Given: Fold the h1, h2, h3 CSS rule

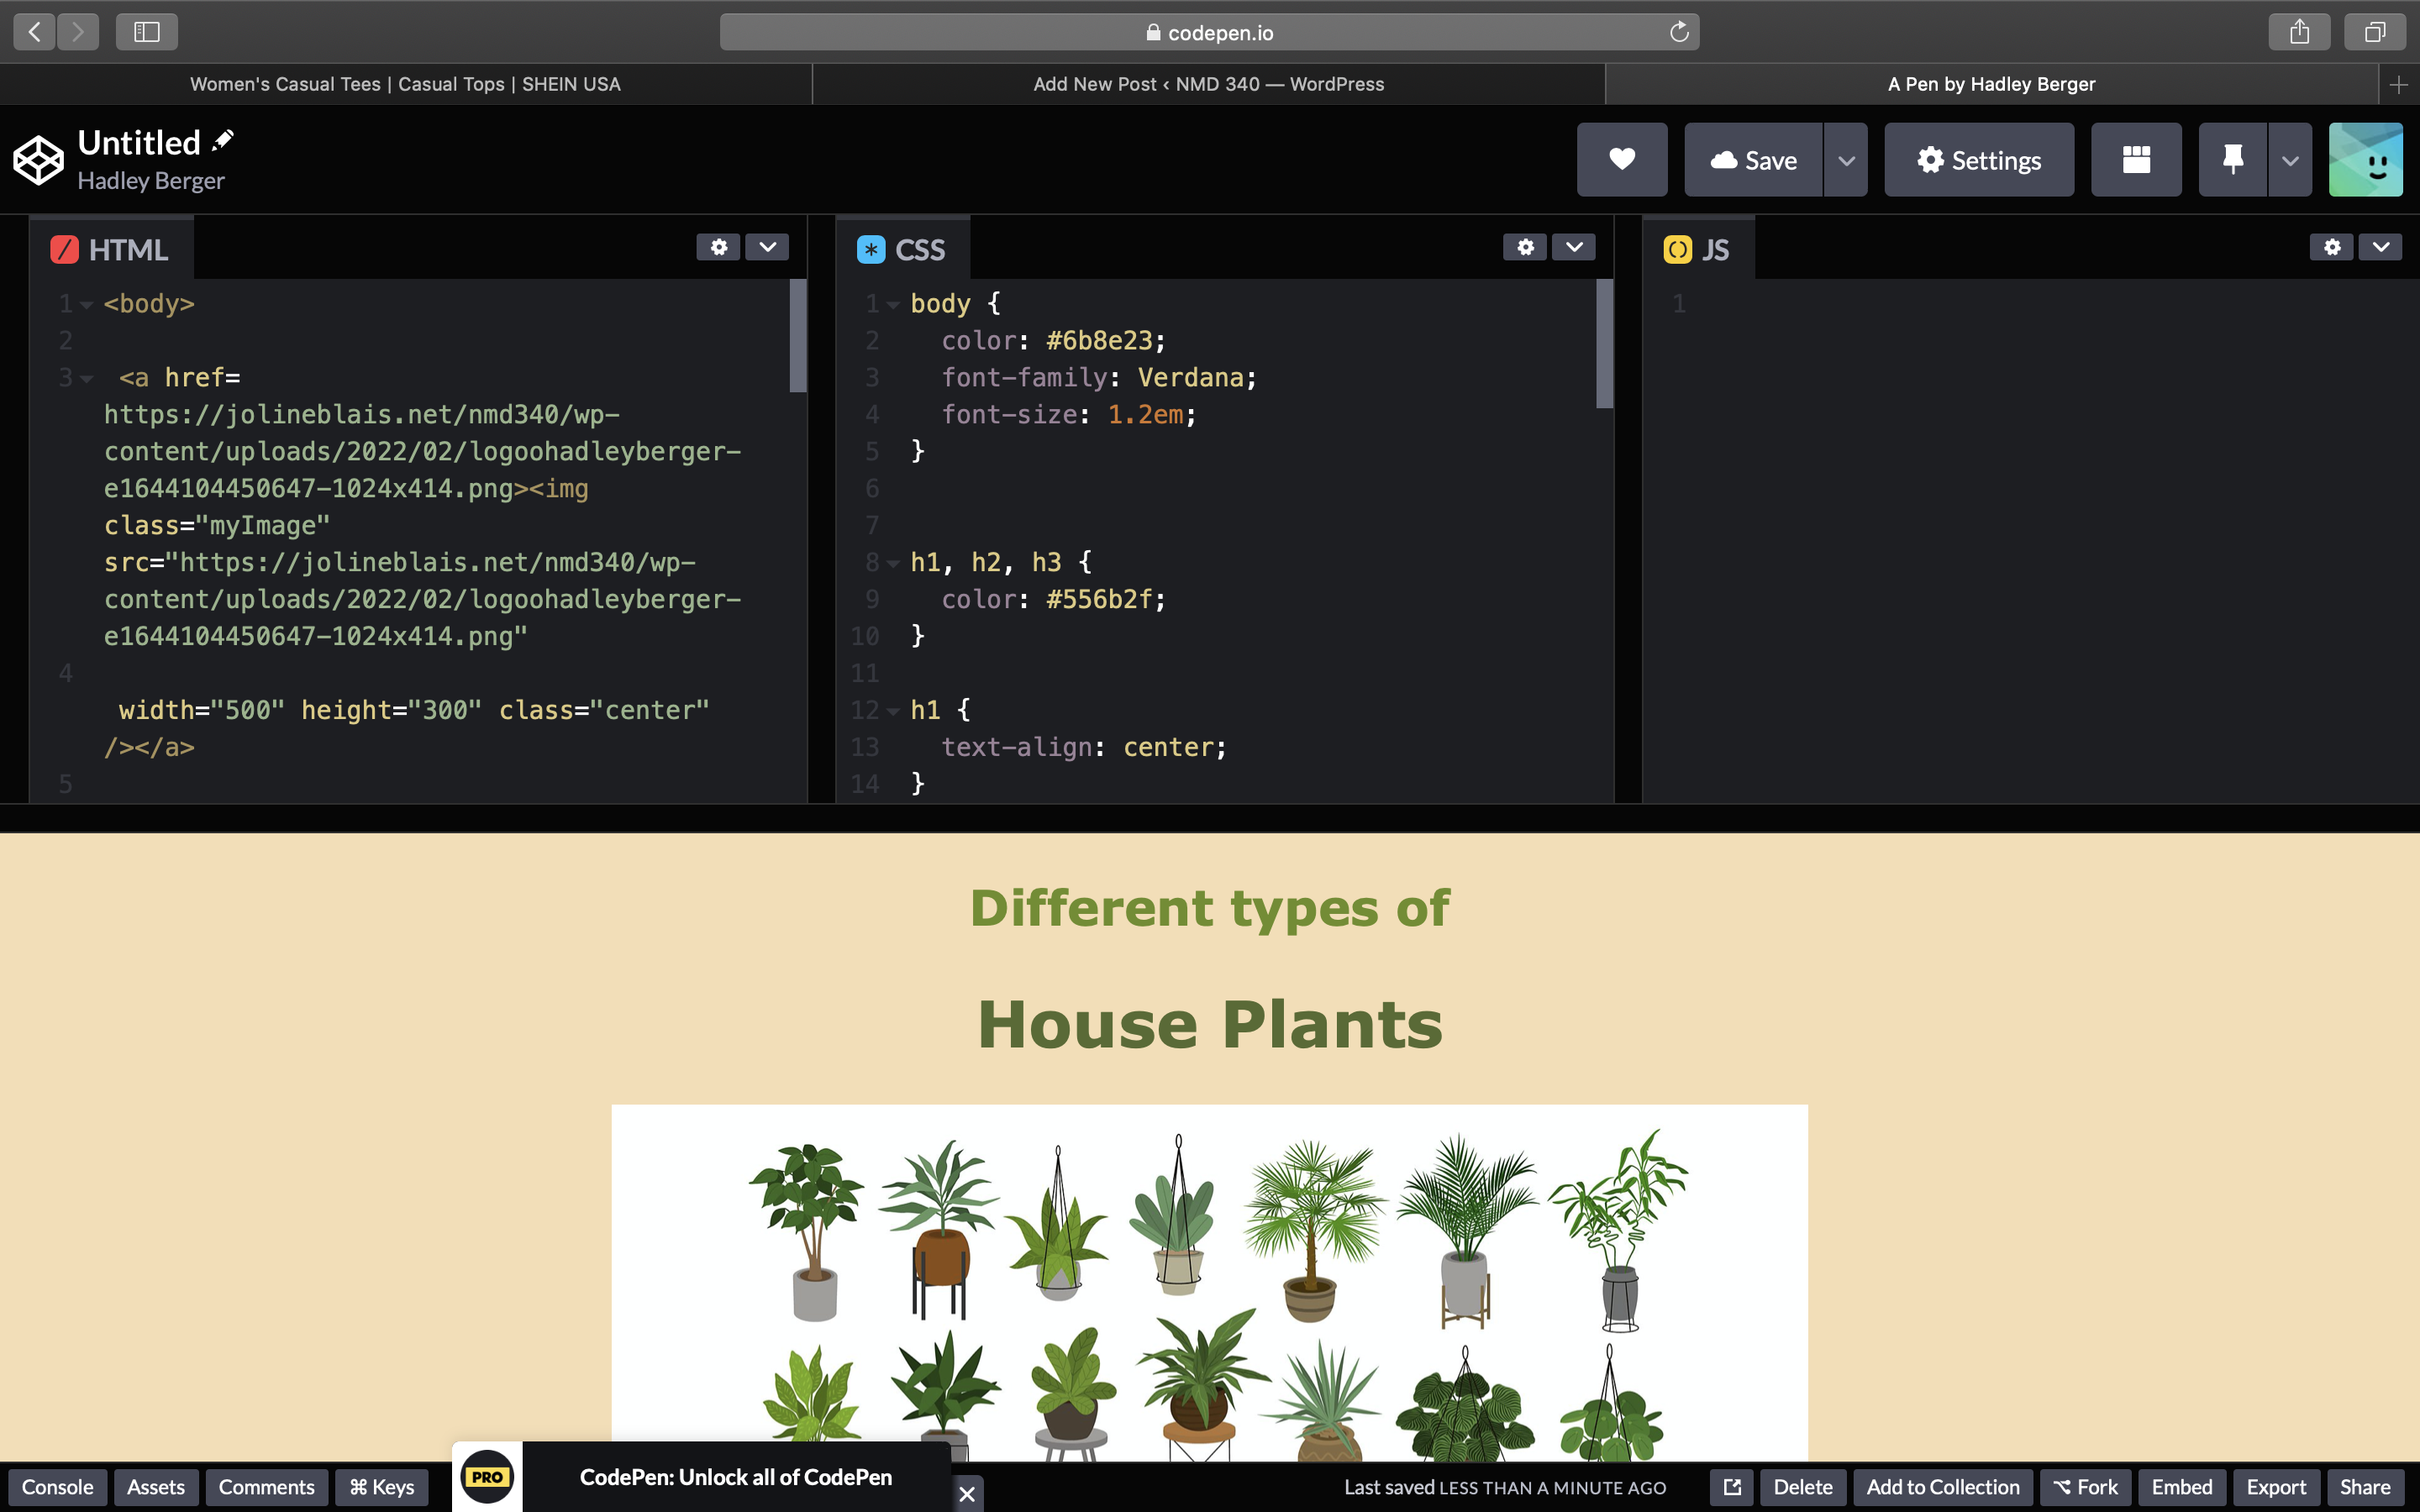Looking at the screenshot, I should [x=893, y=563].
